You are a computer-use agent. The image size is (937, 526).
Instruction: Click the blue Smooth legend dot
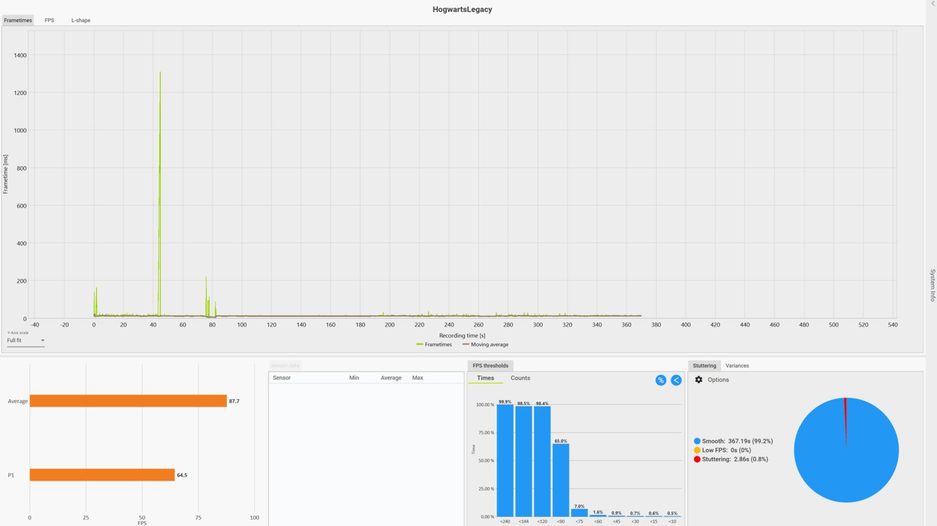697,441
